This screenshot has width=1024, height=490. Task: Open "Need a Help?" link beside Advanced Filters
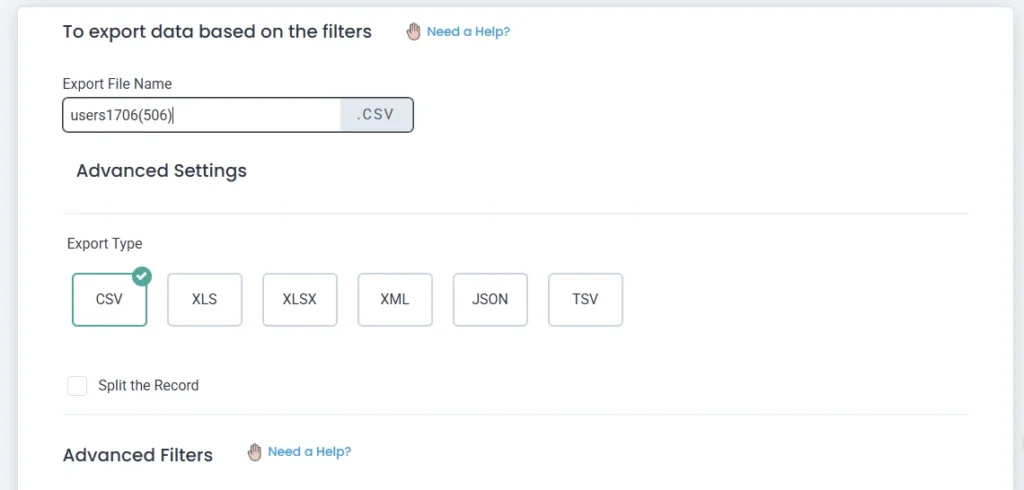click(309, 452)
